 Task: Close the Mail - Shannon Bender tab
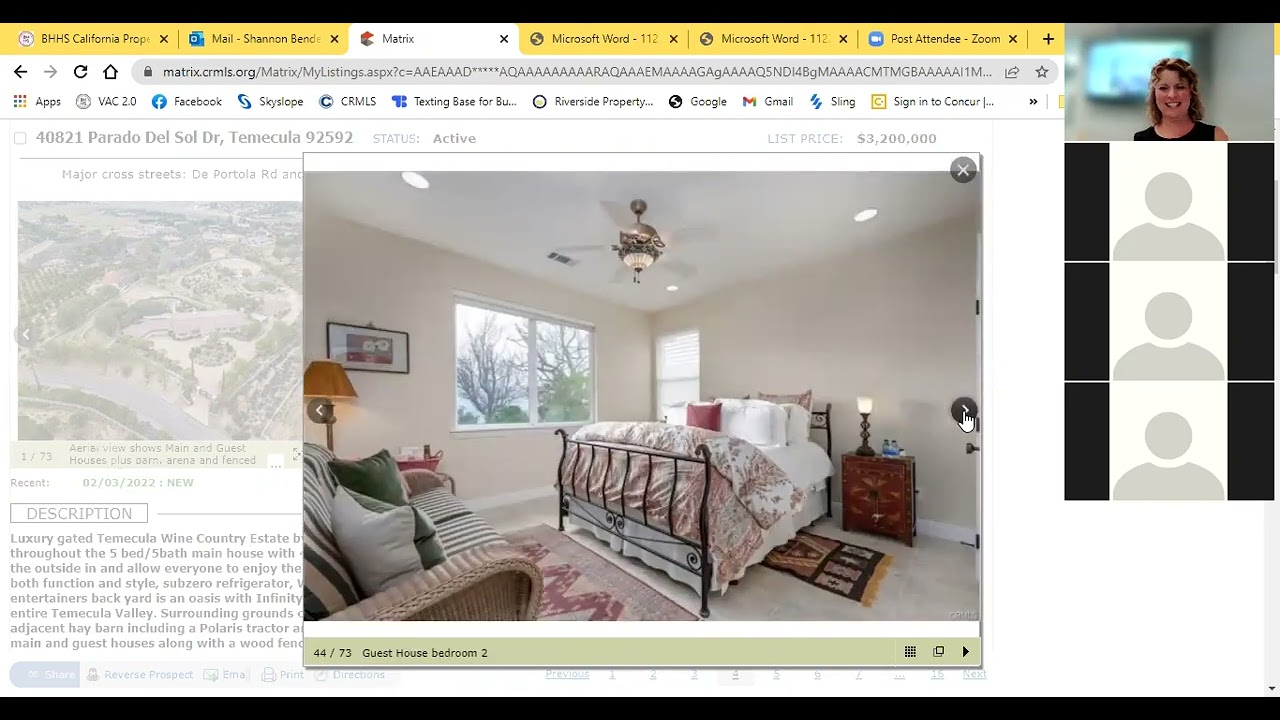coord(334,39)
